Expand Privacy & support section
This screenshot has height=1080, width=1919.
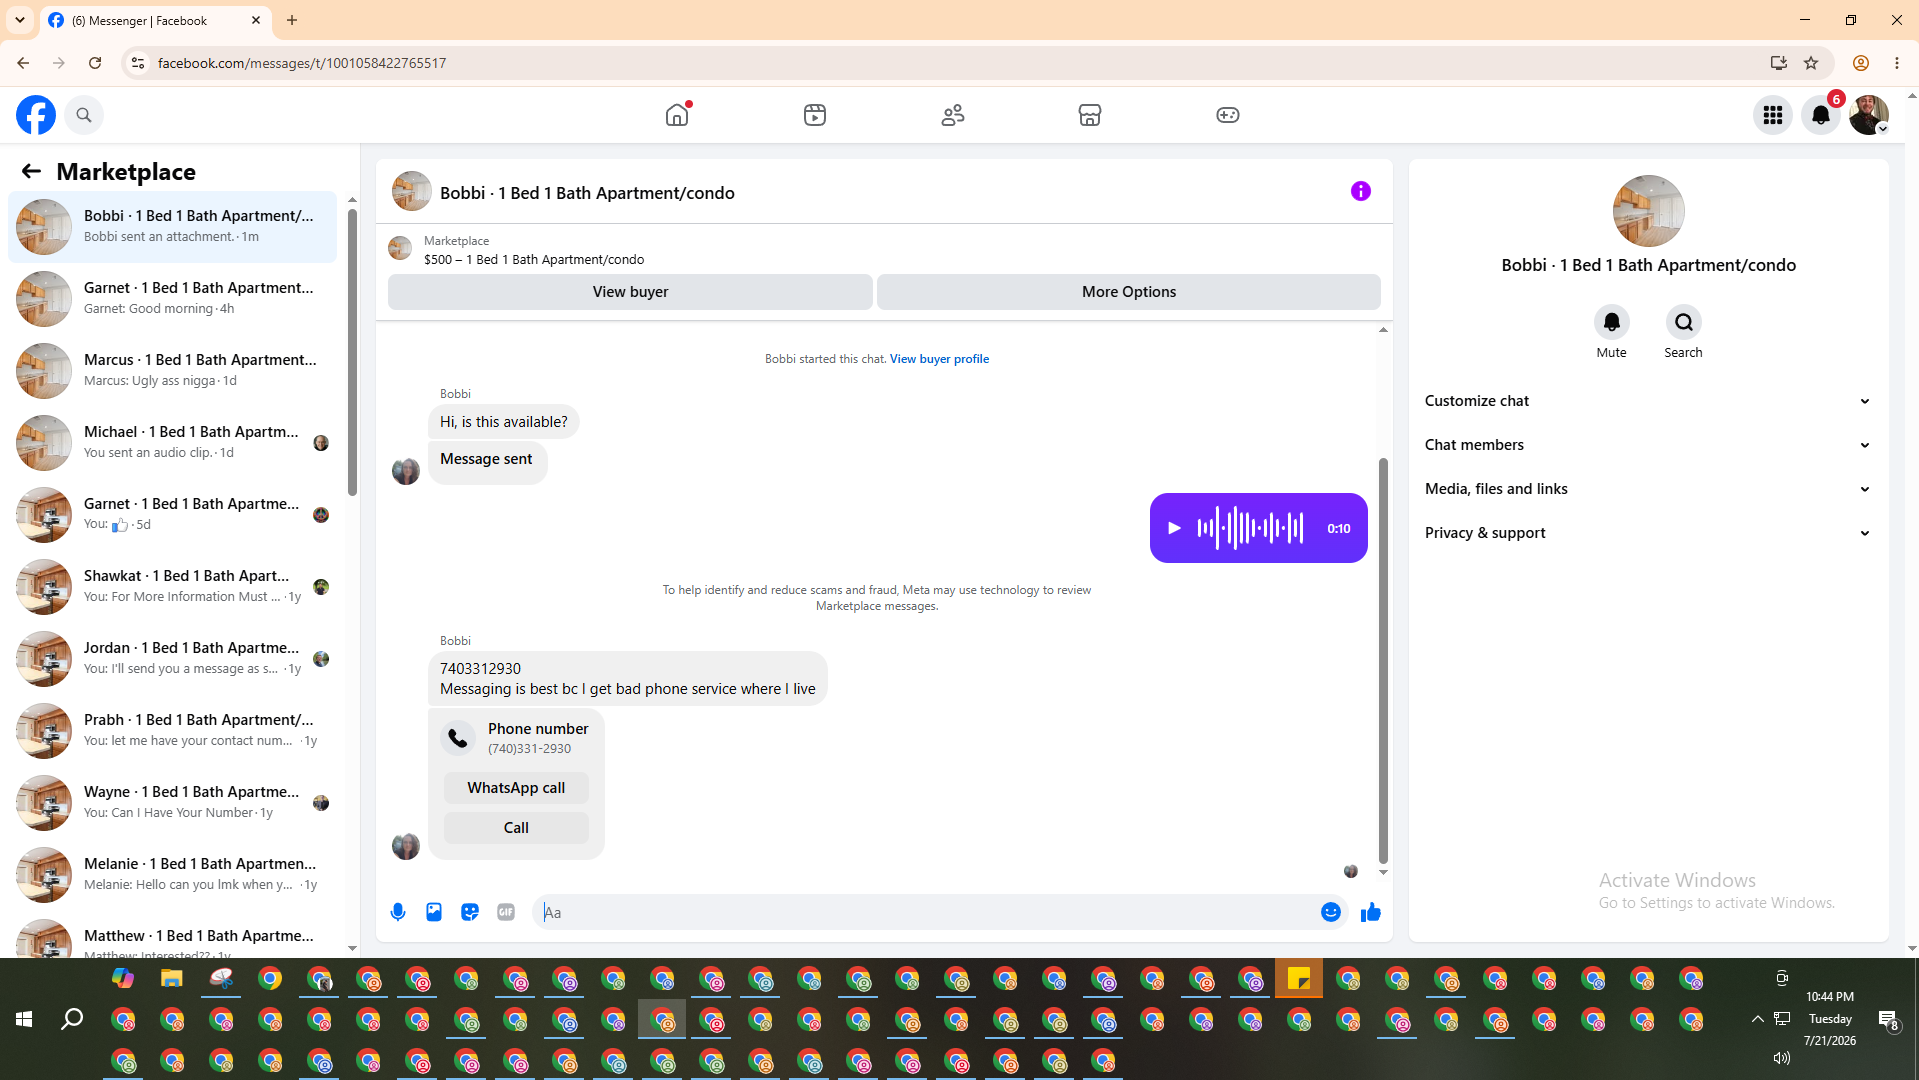(x=1648, y=533)
